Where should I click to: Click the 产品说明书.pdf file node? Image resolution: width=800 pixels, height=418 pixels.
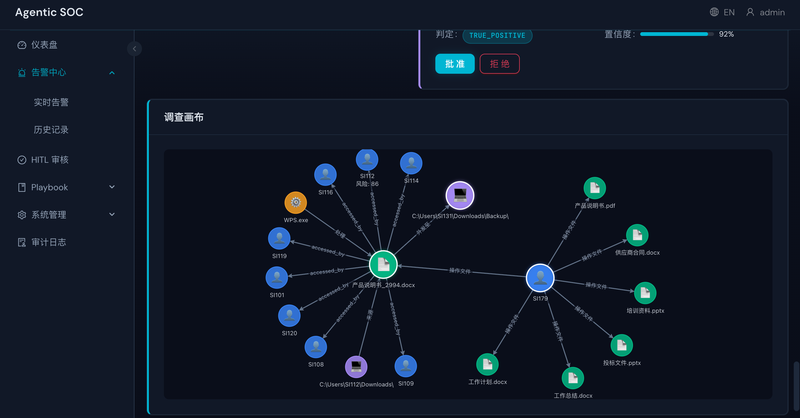(x=594, y=188)
